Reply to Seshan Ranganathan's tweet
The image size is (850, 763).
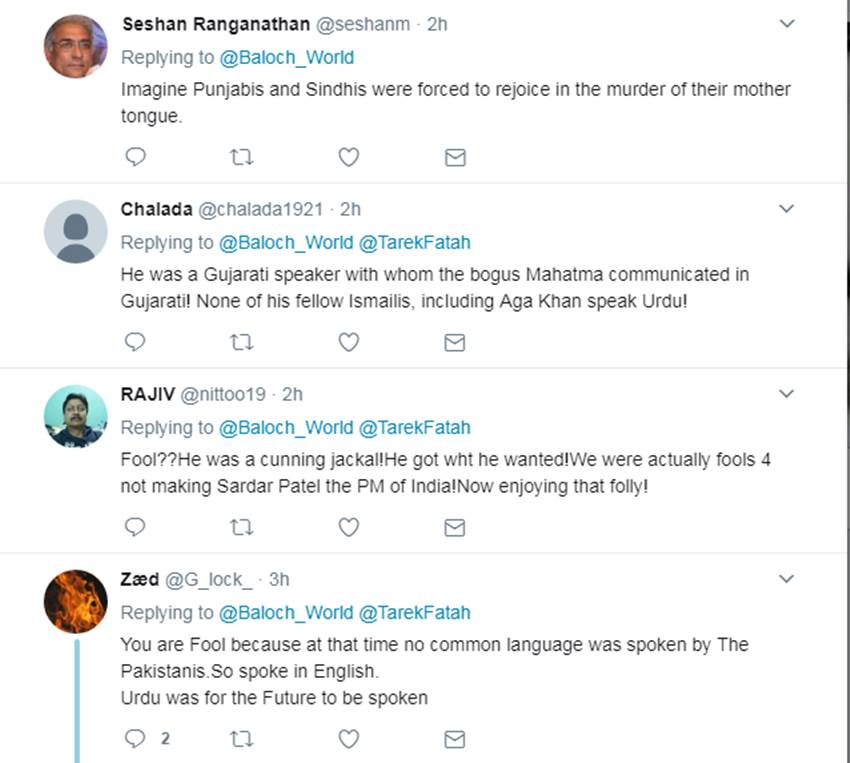(x=134, y=157)
